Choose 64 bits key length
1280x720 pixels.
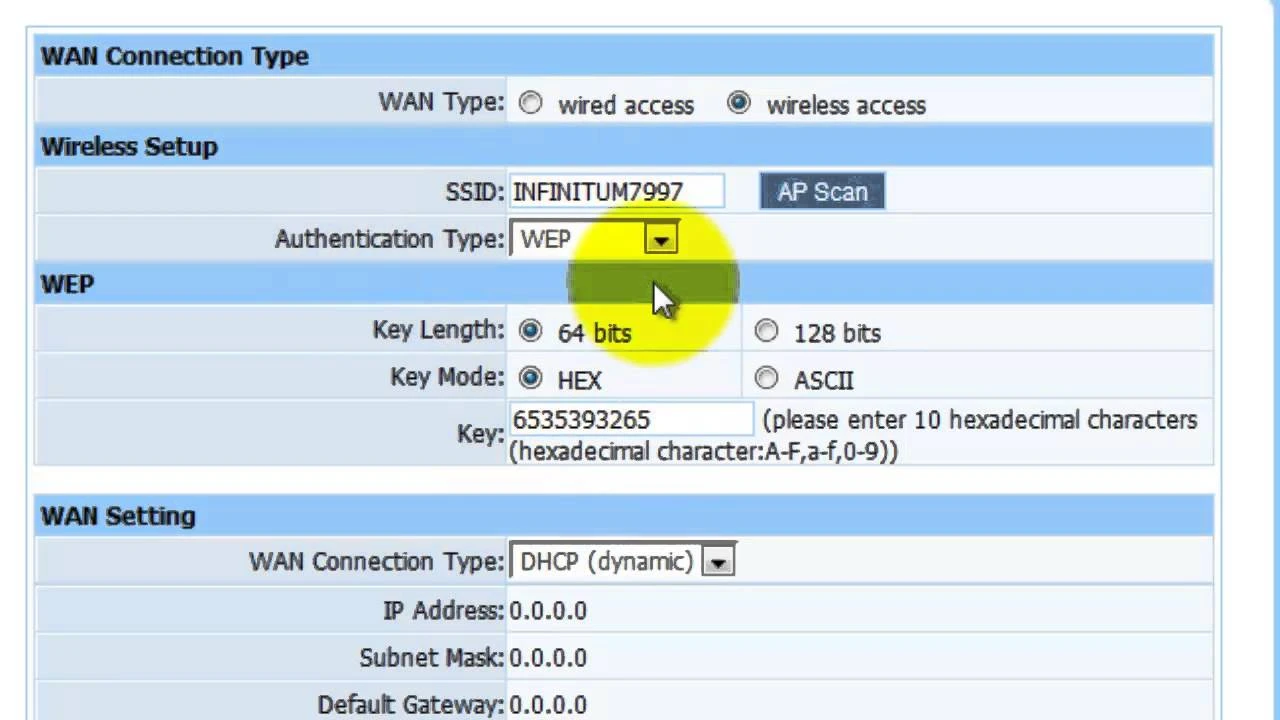click(530, 331)
